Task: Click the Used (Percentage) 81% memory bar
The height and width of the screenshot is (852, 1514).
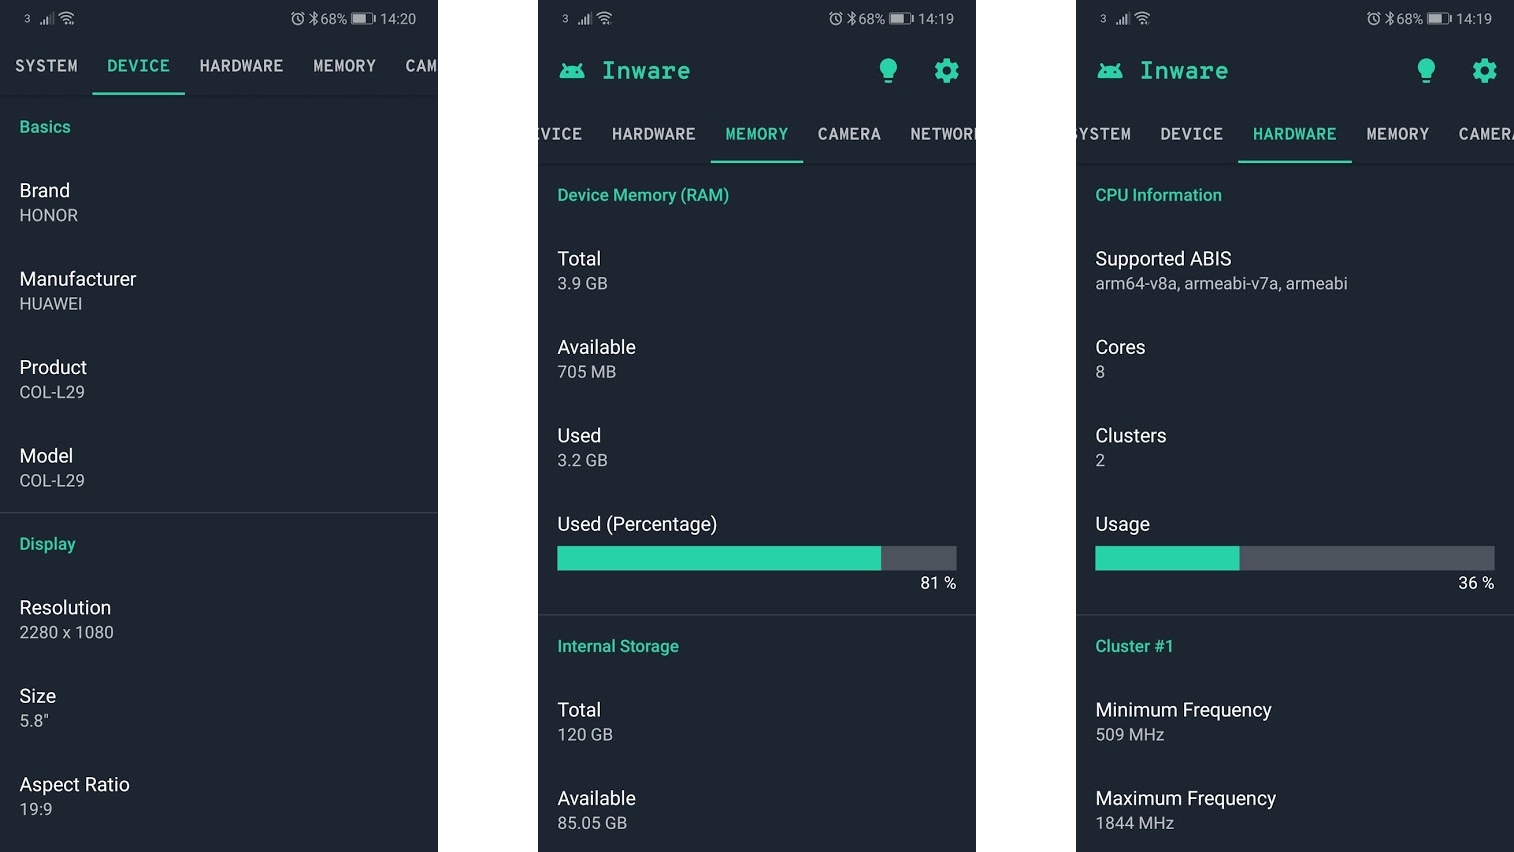Action: (756, 558)
